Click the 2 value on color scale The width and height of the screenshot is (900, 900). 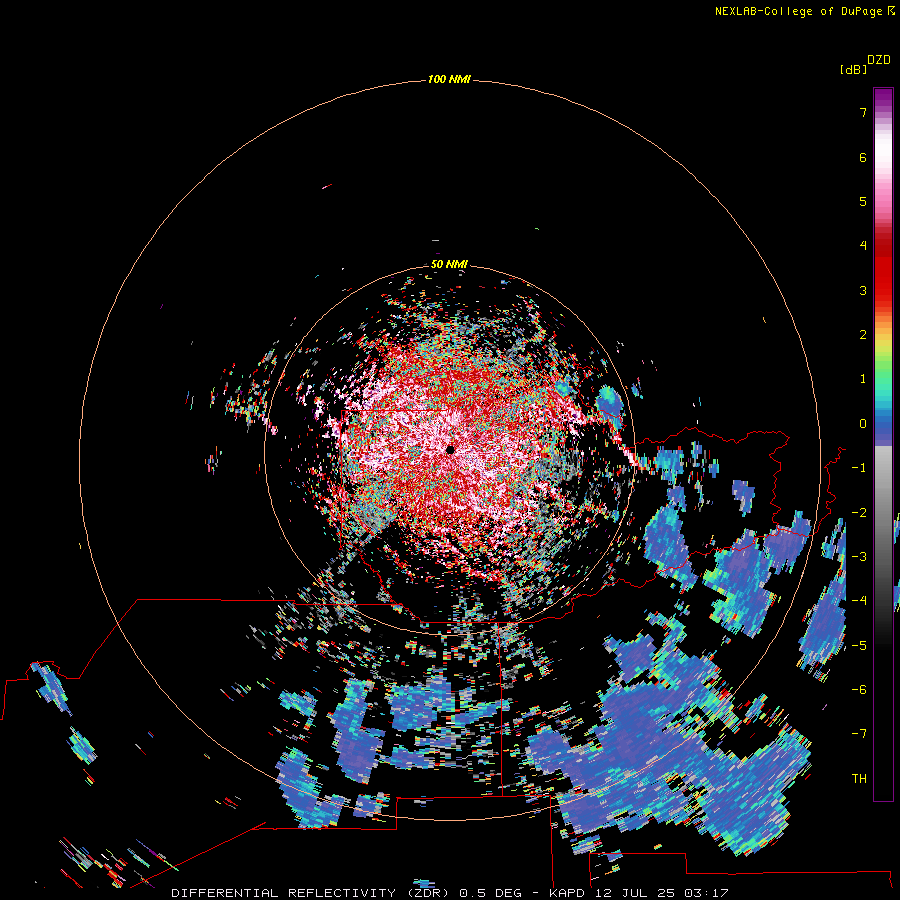863,335
